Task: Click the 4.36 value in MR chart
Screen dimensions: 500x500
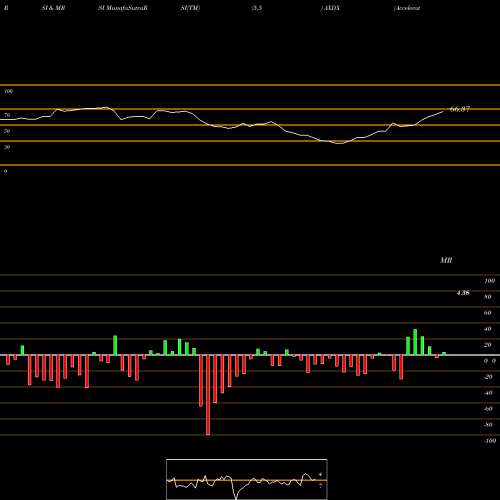Action: coord(463,293)
